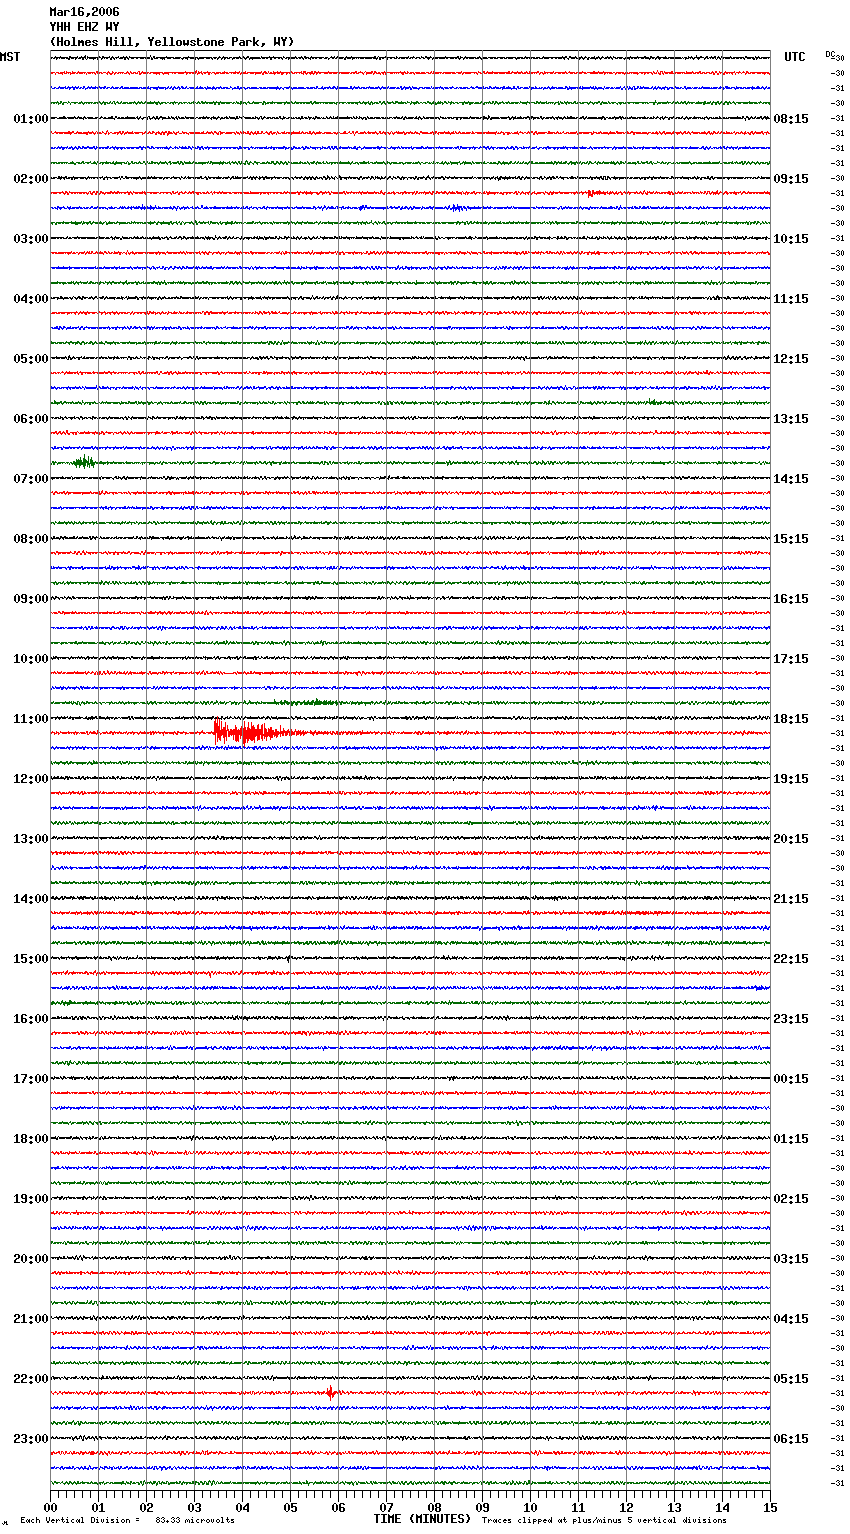This screenshot has width=850, height=1534.
Task: Click the 16:15 UTC time label
Action: pos(791,599)
